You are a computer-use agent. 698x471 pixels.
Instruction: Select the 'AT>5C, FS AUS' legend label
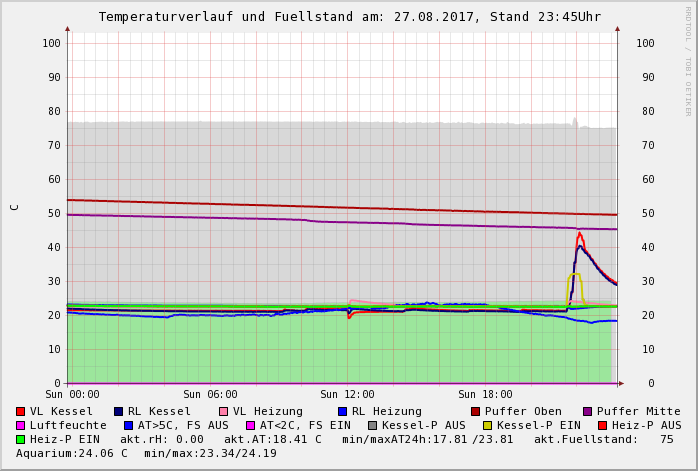click(x=183, y=426)
